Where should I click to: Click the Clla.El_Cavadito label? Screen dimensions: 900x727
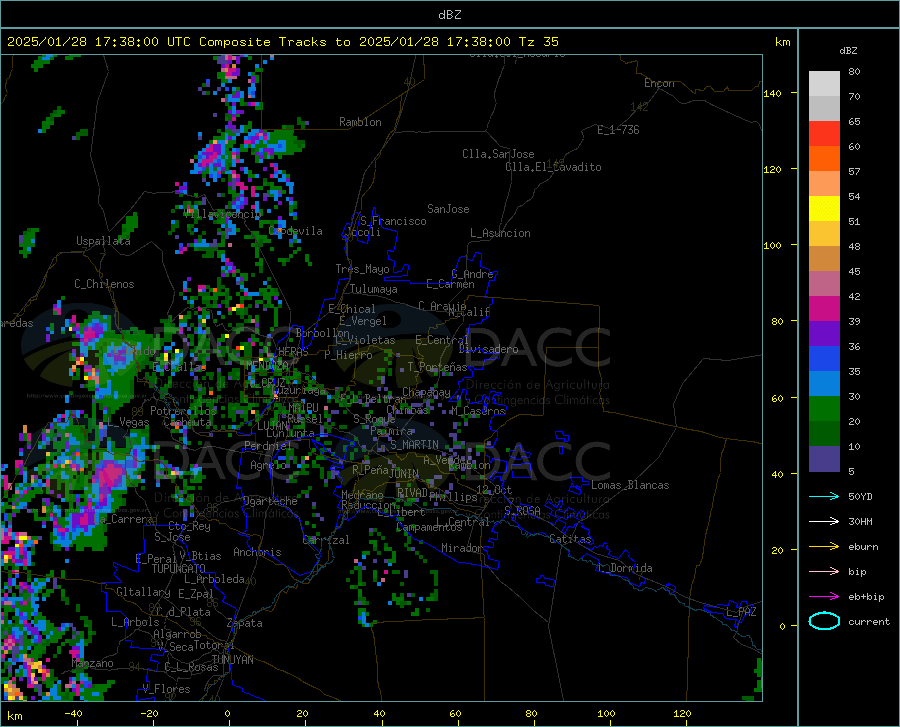pyautogui.click(x=553, y=167)
